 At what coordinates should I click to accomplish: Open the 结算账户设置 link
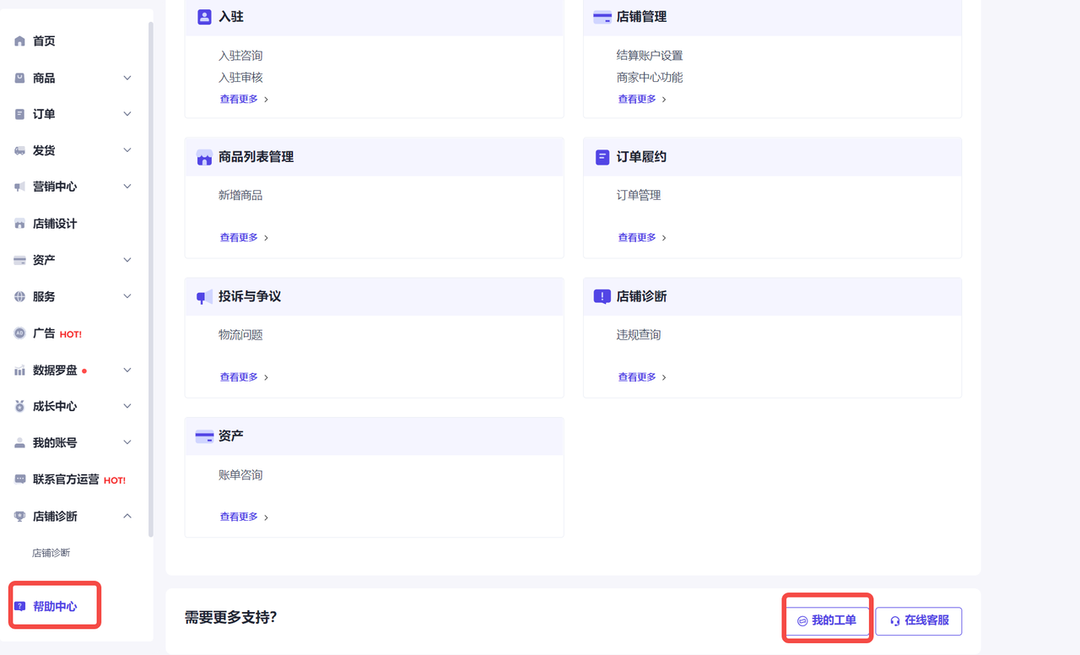point(649,56)
